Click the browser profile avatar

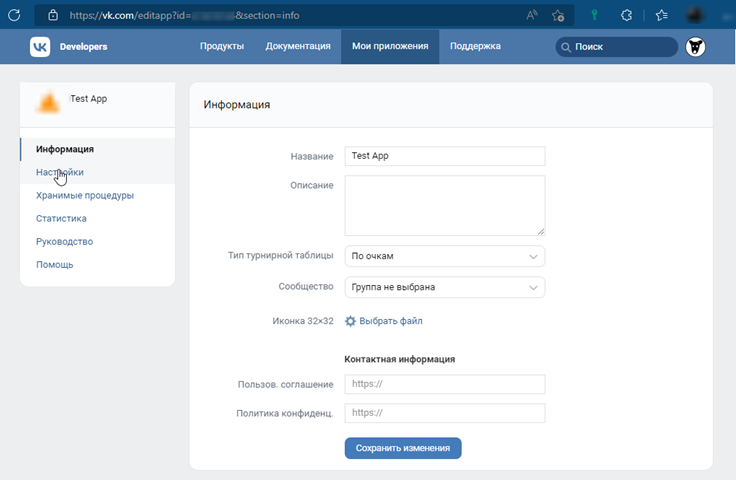[695, 15]
